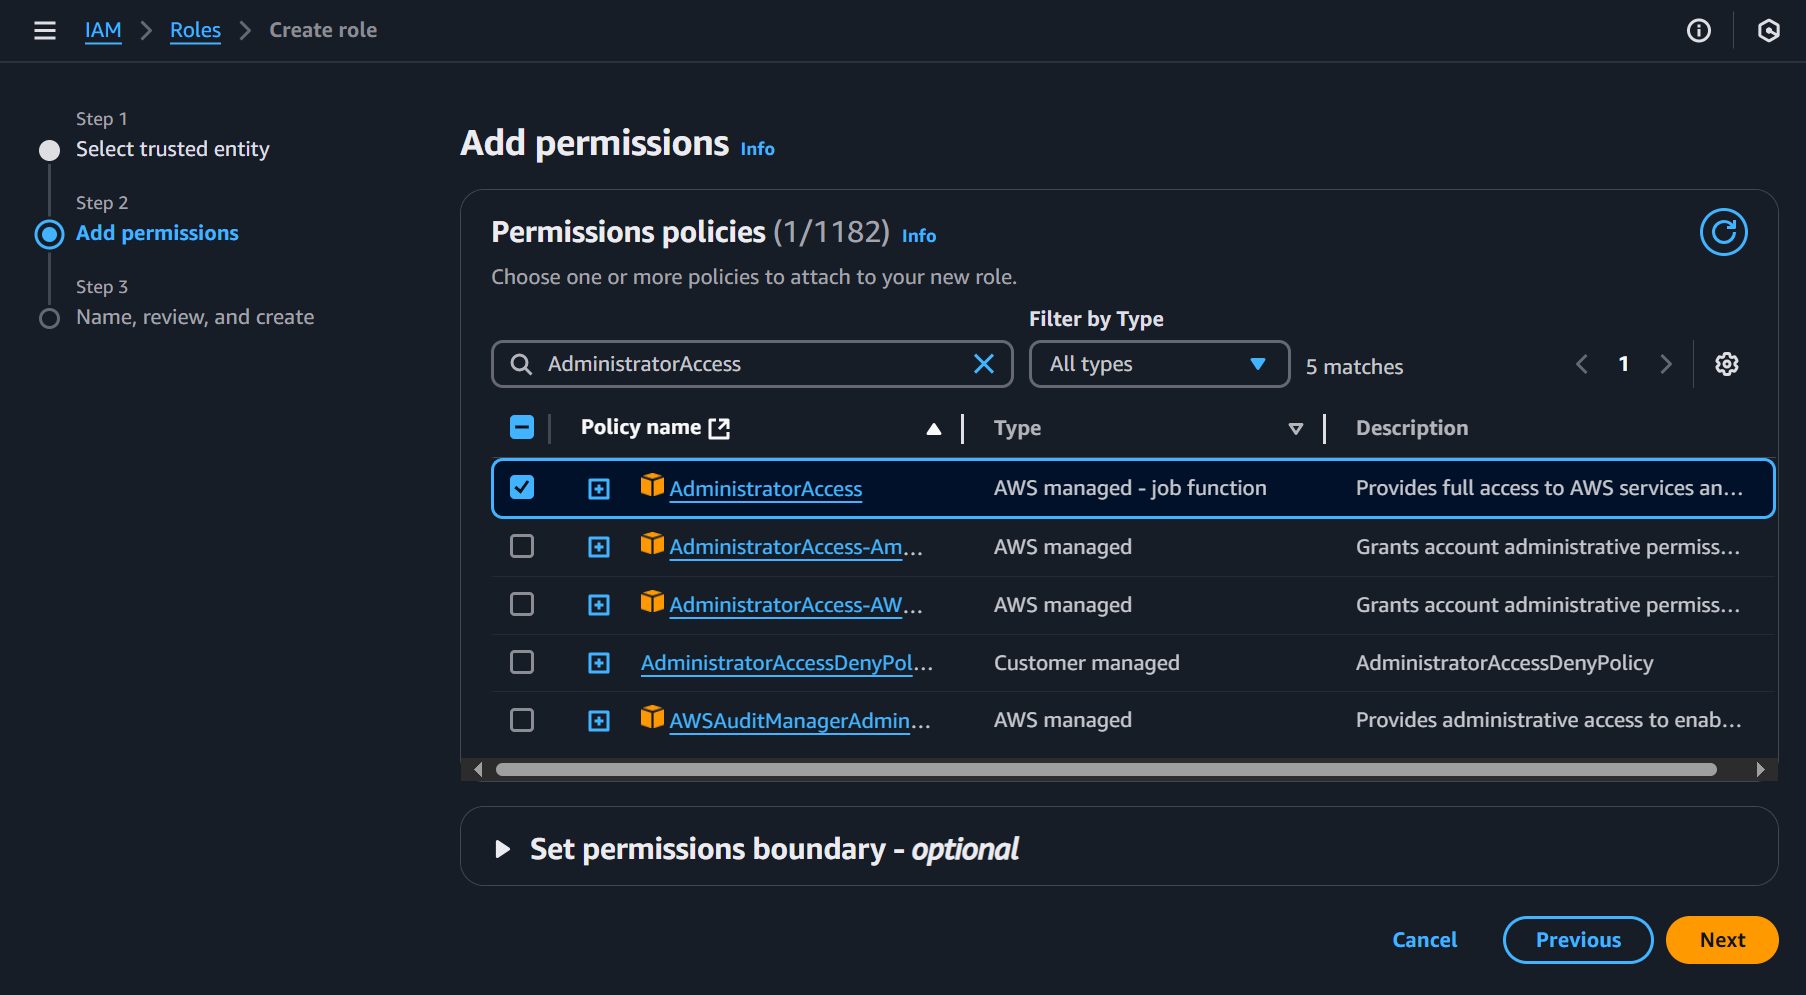The image size is (1806, 995).
Task: Select the AWSAuditManagerAdmin policy checkbox
Action: click(x=522, y=720)
